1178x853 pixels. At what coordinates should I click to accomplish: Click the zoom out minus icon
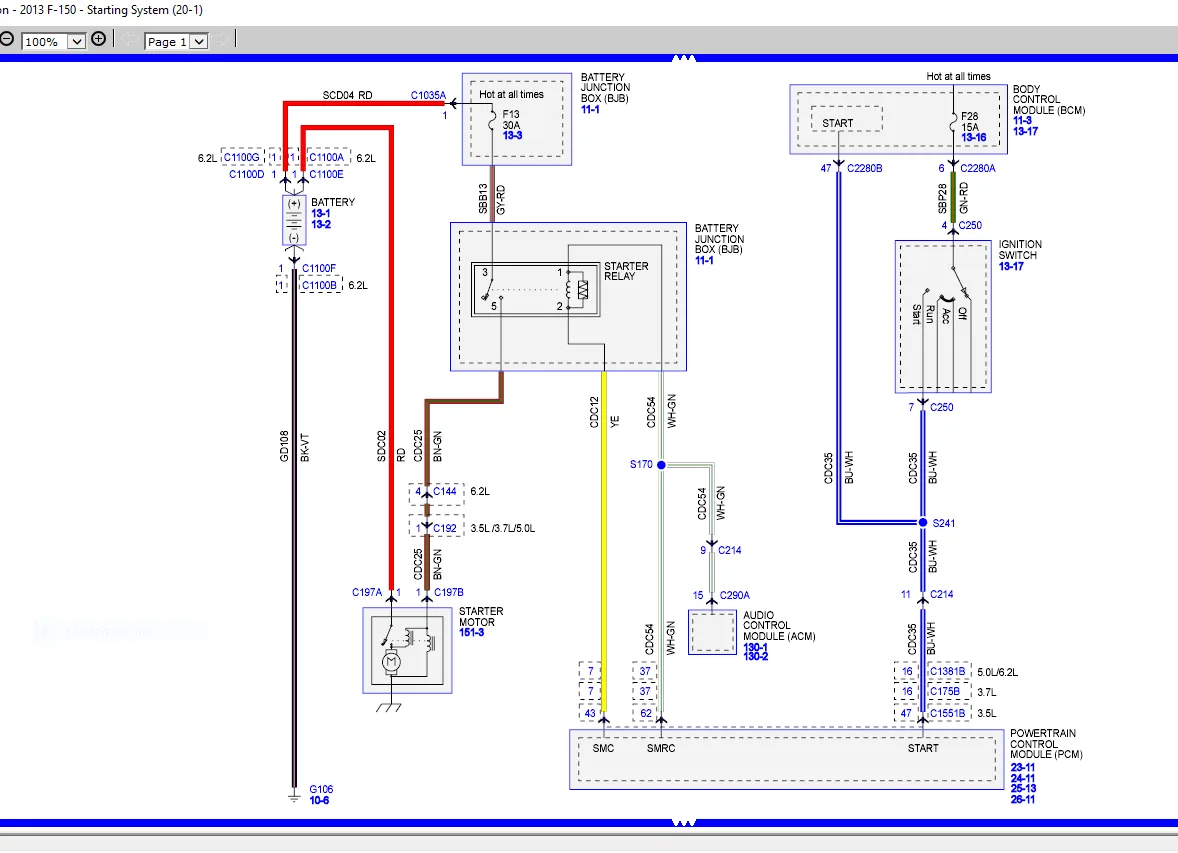(x=6, y=40)
